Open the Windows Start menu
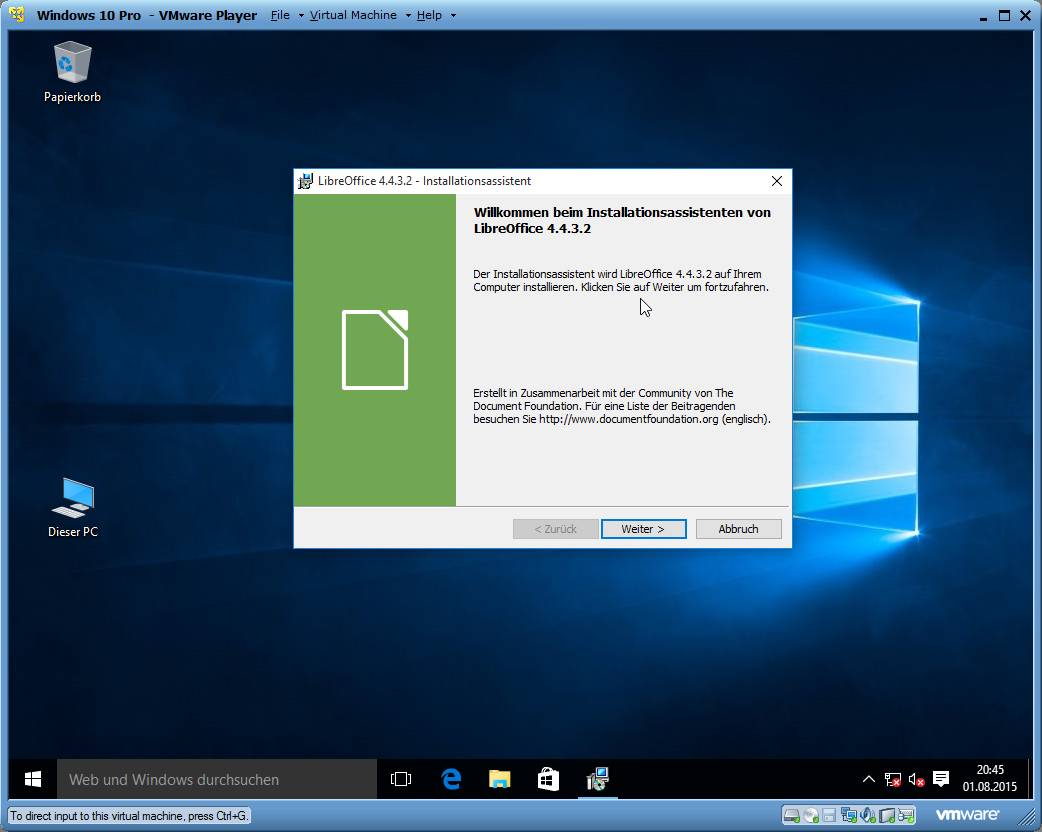This screenshot has height=832, width=1042. (x=33, y=779)
